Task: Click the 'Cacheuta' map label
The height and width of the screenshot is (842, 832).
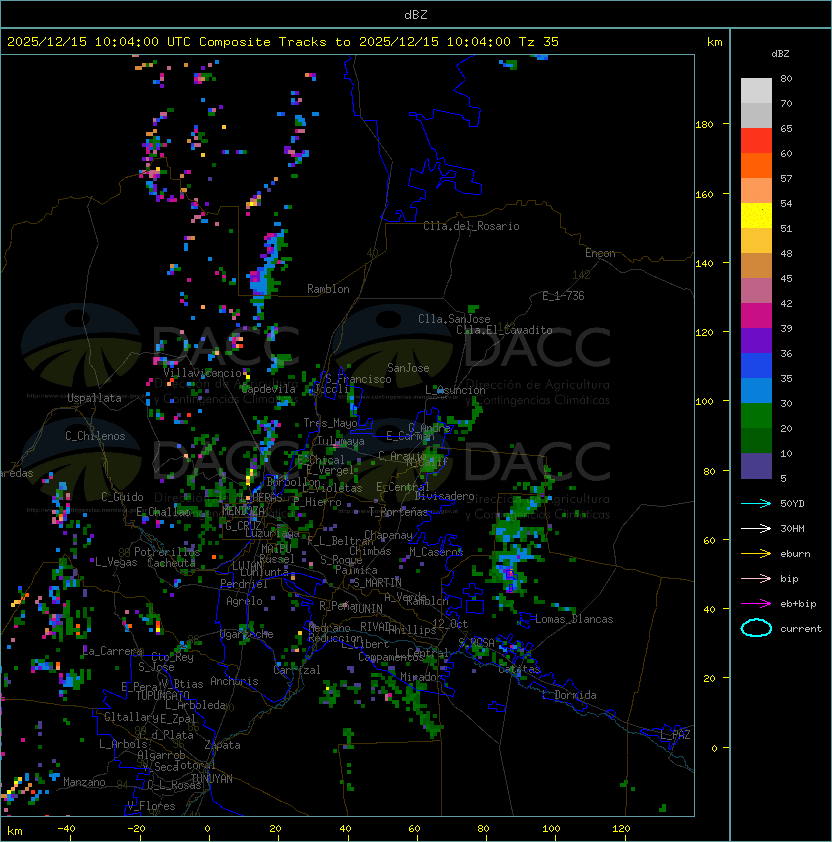Action: [171, 563]
